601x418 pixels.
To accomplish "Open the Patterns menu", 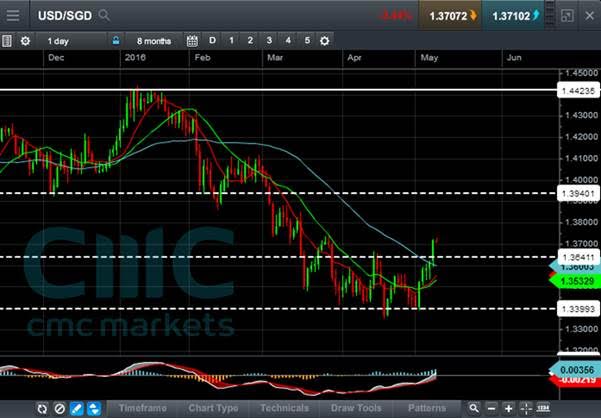I will [x=427, y=408].
